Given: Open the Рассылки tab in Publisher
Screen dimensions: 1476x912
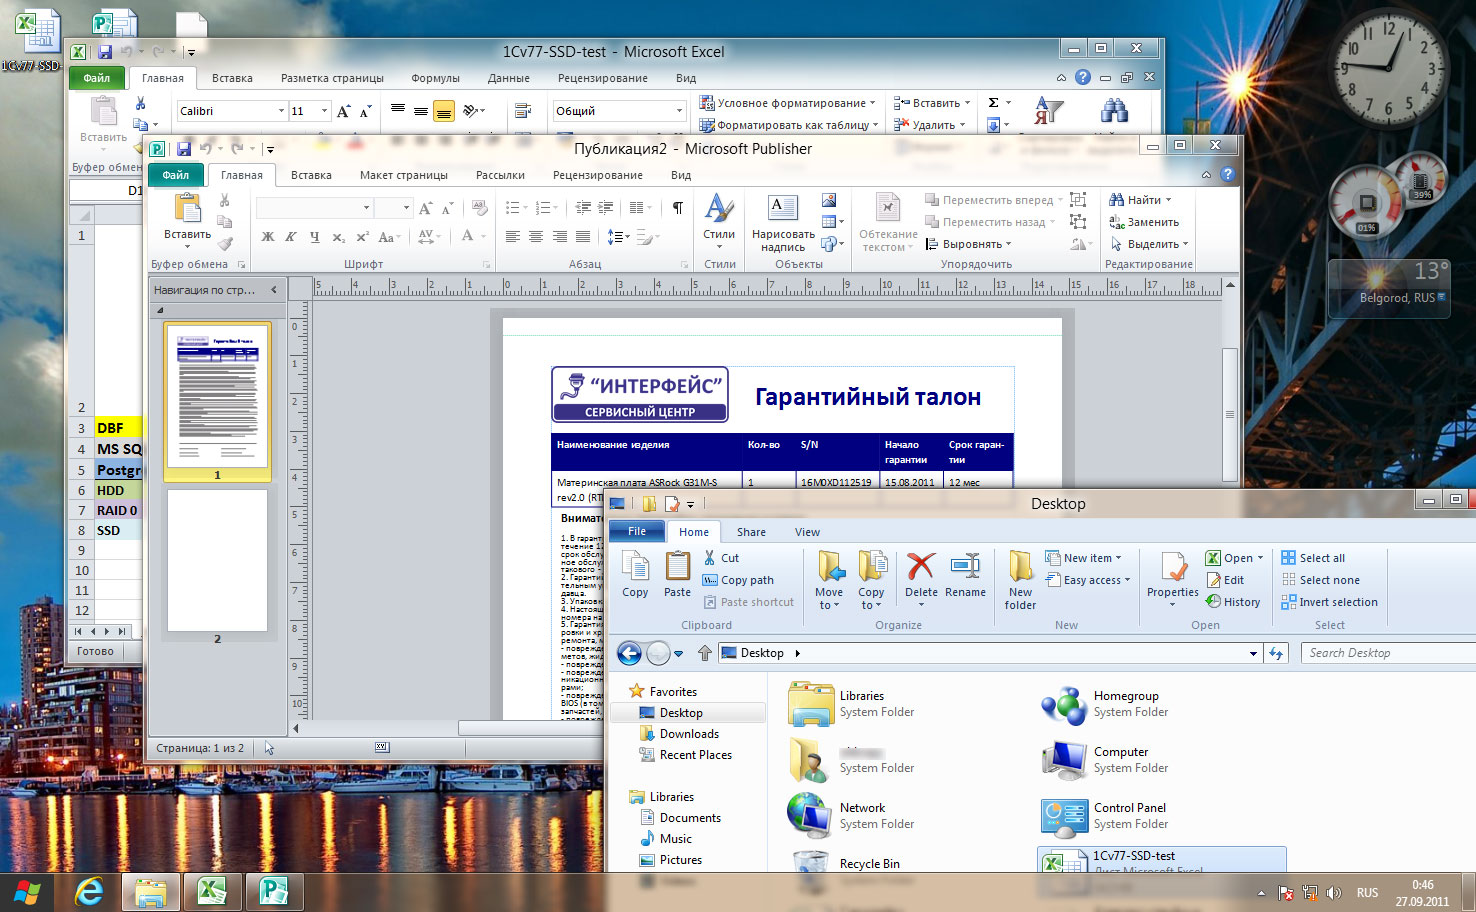Looking at the screenshot, I should (500, 175).
